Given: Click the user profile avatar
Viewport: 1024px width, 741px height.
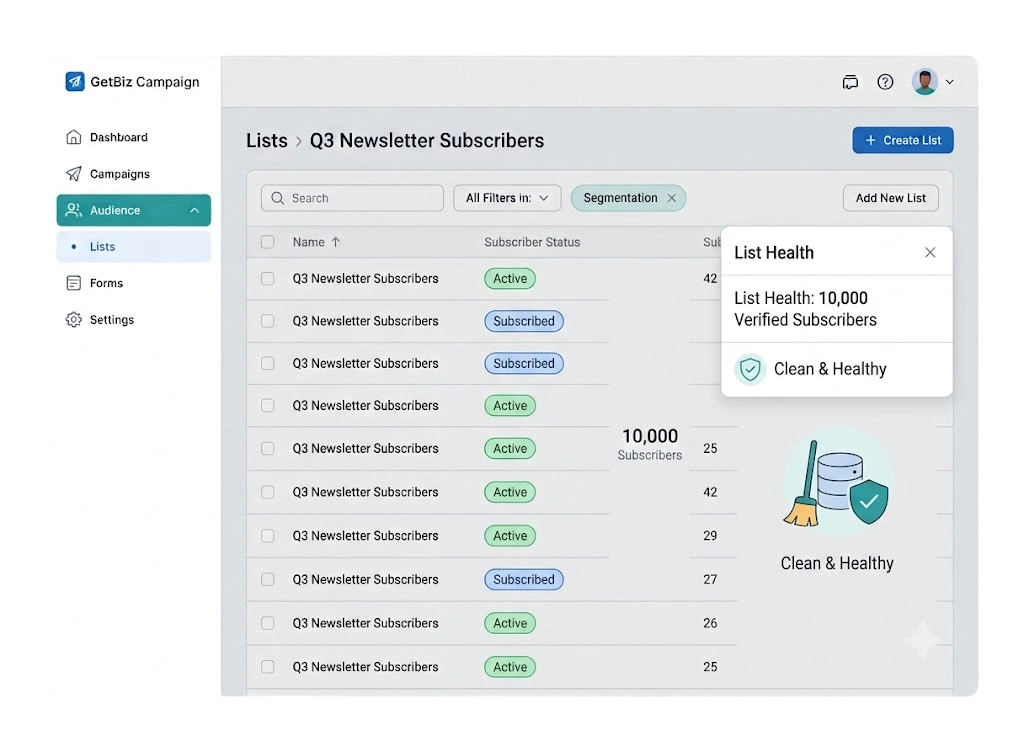Looking at the screenshot, I should point(925,82).
